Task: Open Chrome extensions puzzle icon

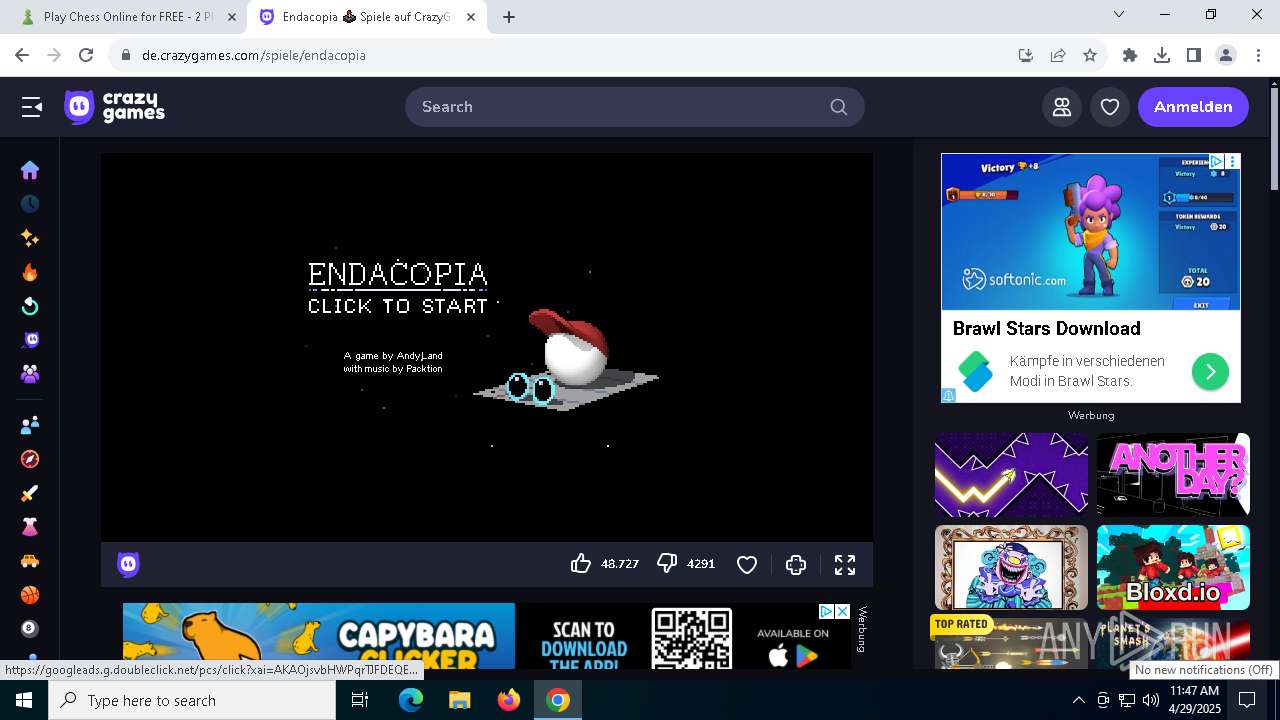Action: point(1130,55)
